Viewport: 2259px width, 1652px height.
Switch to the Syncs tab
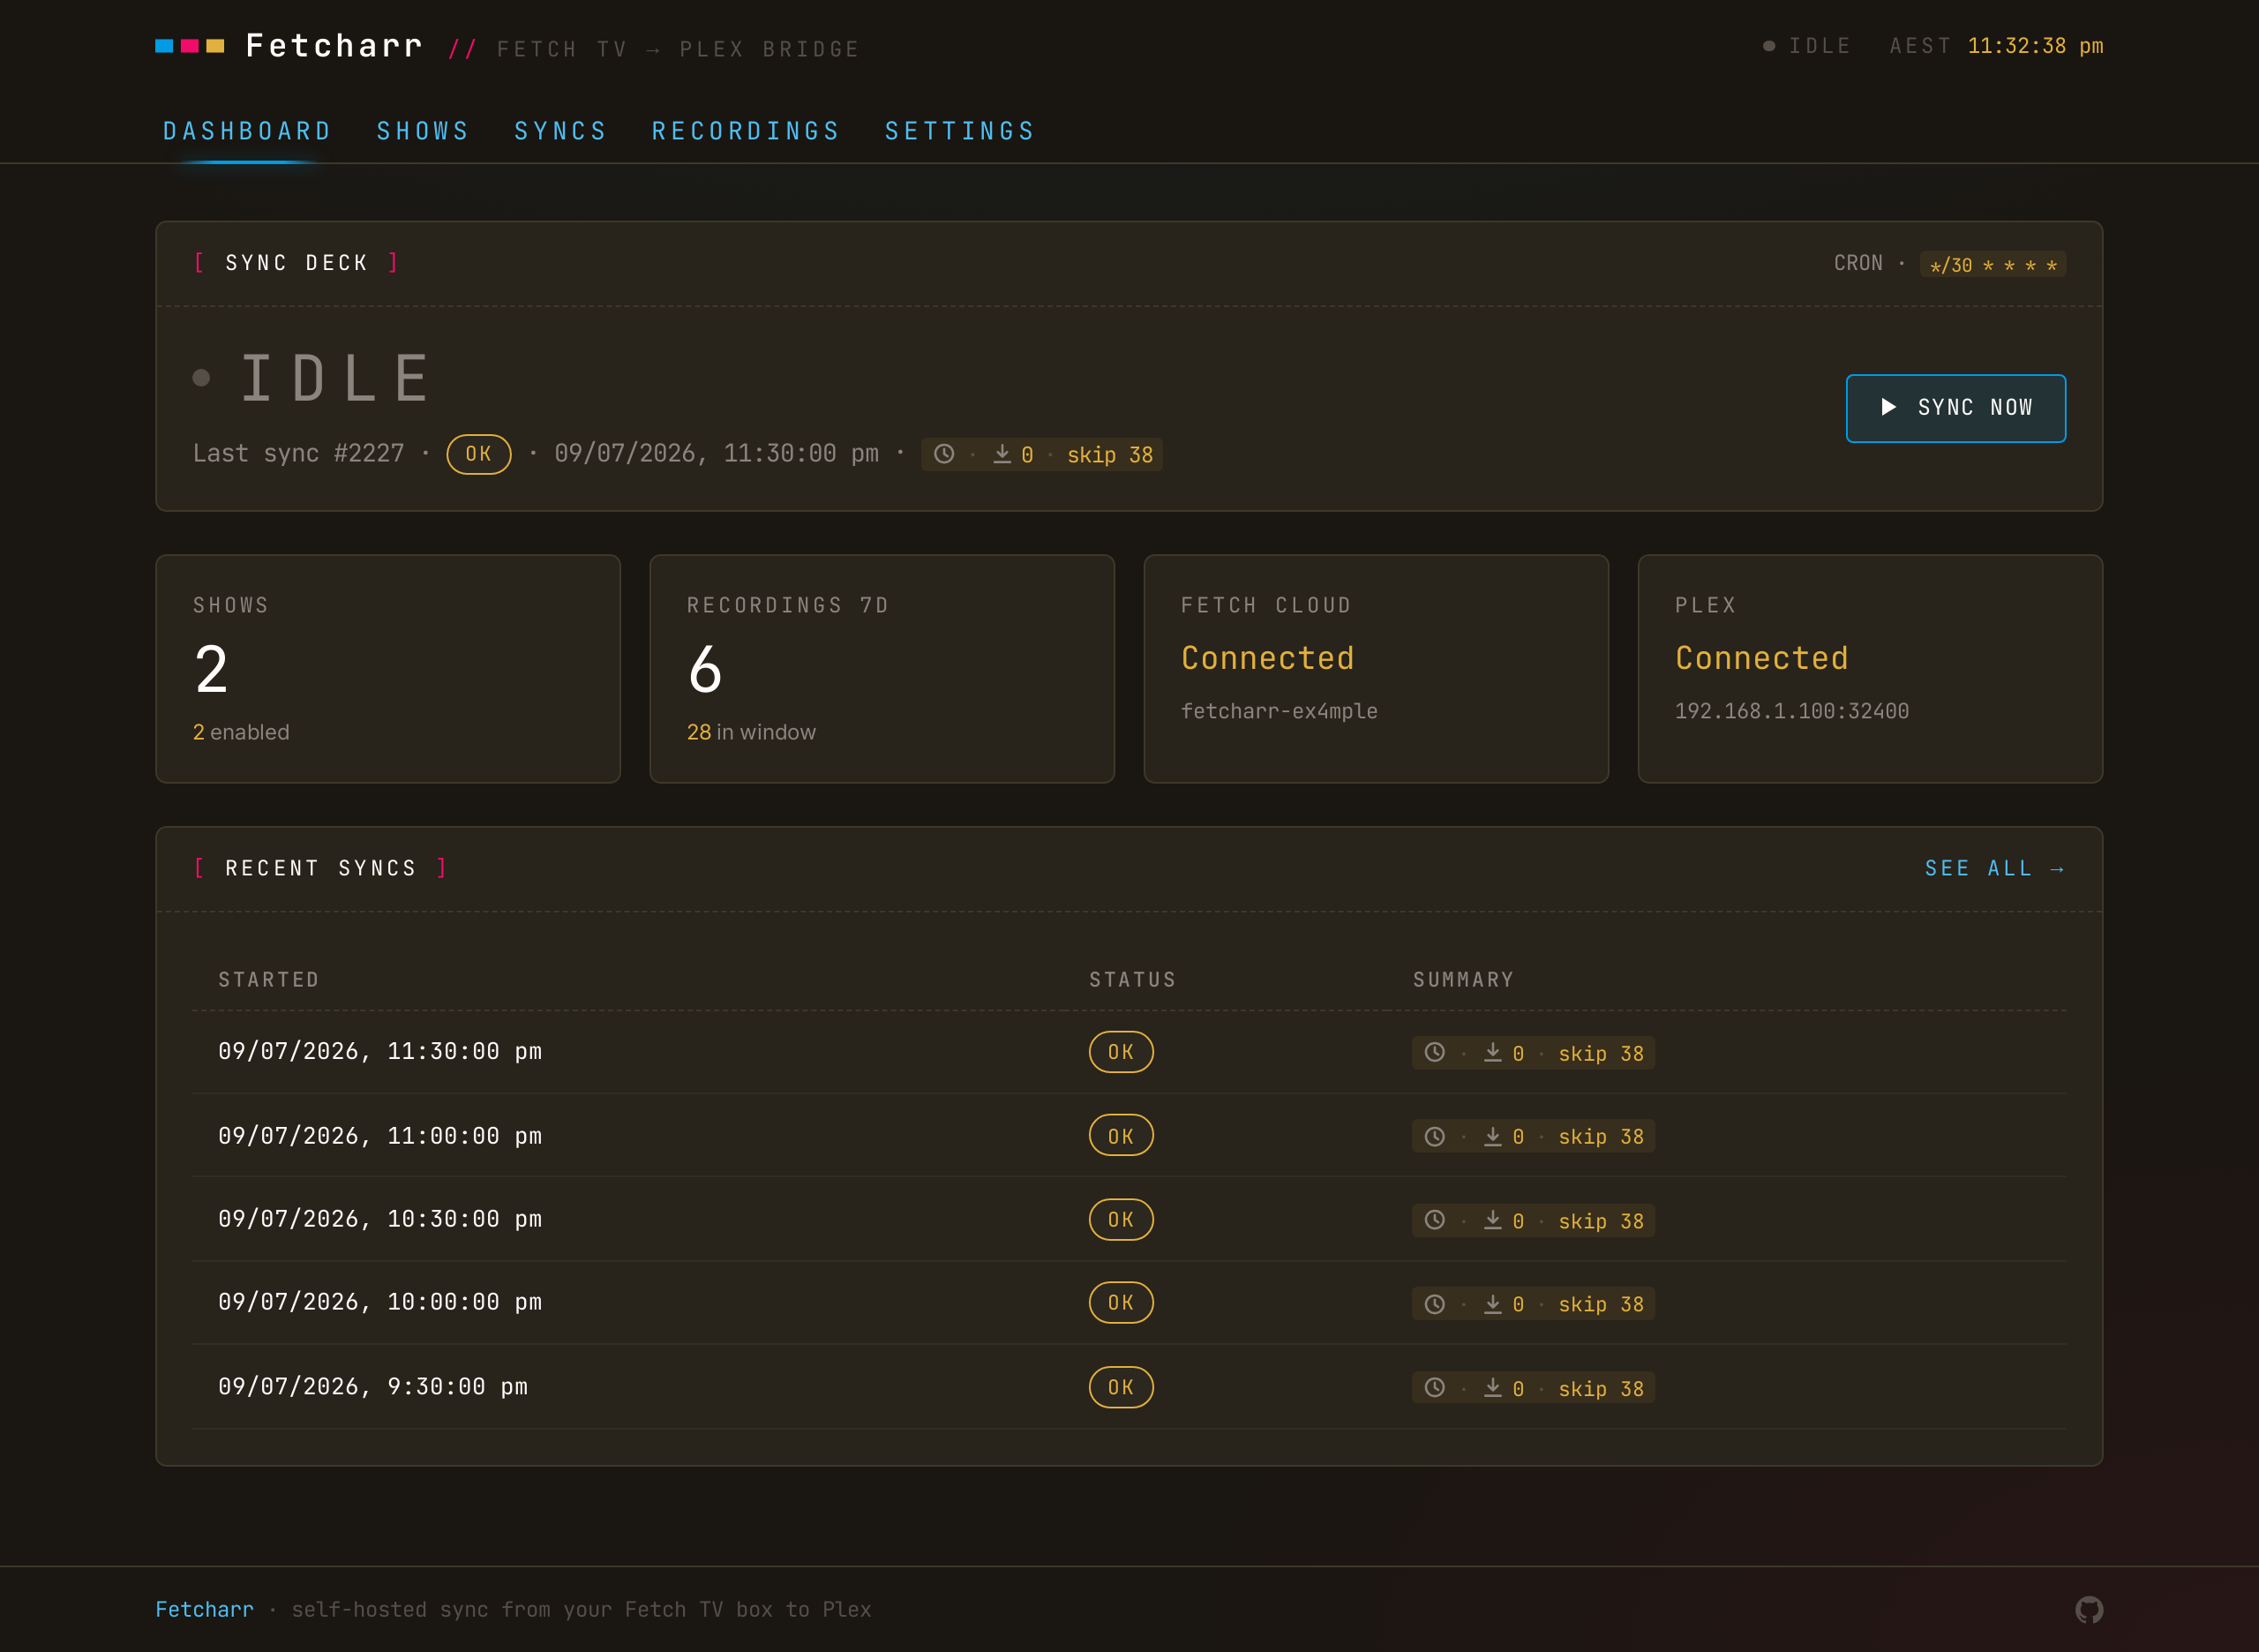point(560,131)
